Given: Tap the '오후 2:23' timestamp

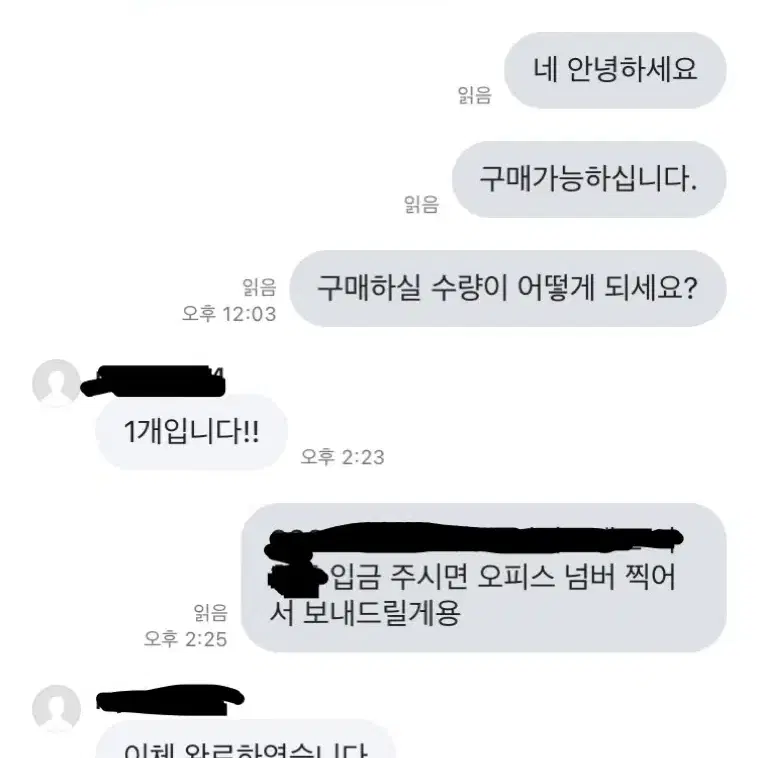Looking at the screenshot, I should 342,457.
